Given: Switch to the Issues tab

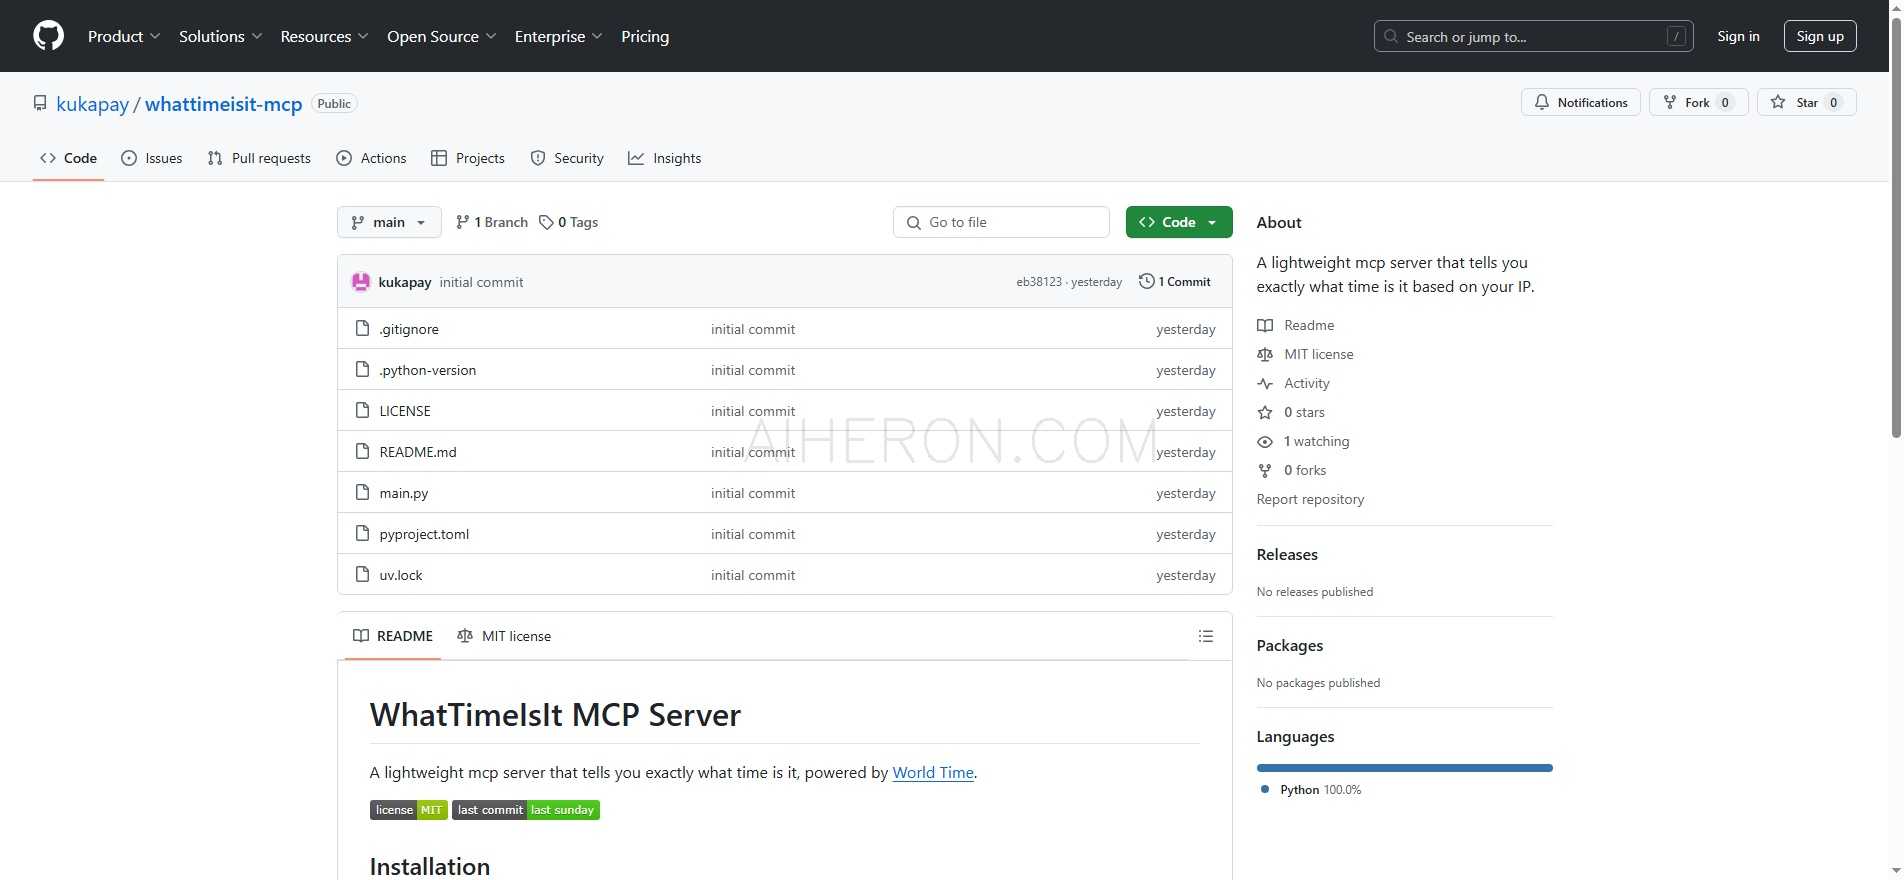Looking at the screenshot, I should coord(151,158).
